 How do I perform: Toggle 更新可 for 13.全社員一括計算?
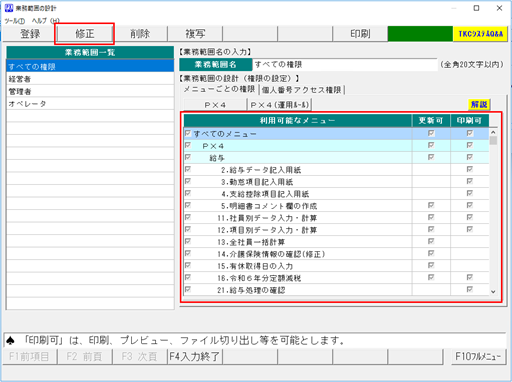(431, 241)
